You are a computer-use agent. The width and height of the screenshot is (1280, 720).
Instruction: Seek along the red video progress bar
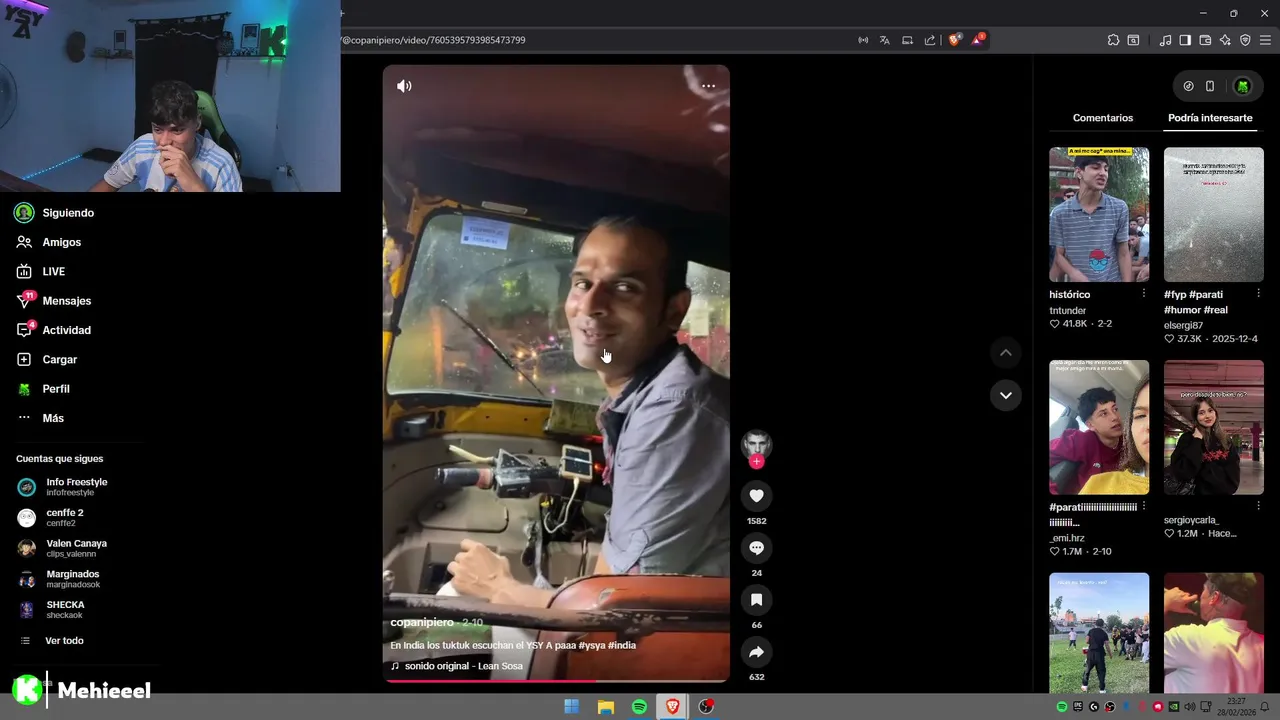[556, 681]
